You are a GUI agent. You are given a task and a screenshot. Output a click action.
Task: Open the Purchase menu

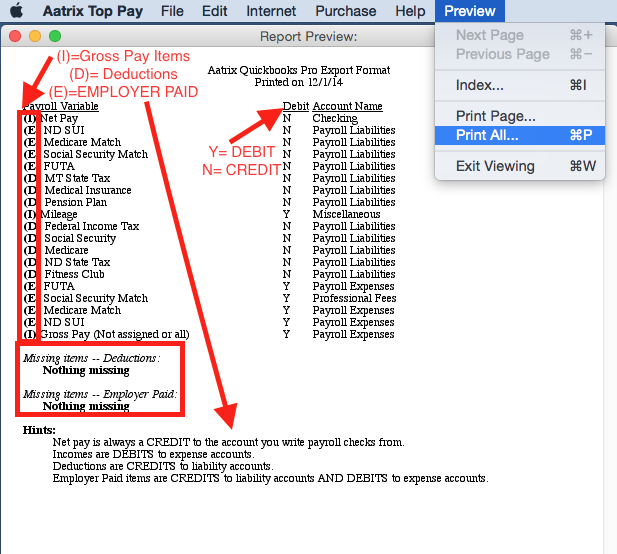(x=345, y=11)
